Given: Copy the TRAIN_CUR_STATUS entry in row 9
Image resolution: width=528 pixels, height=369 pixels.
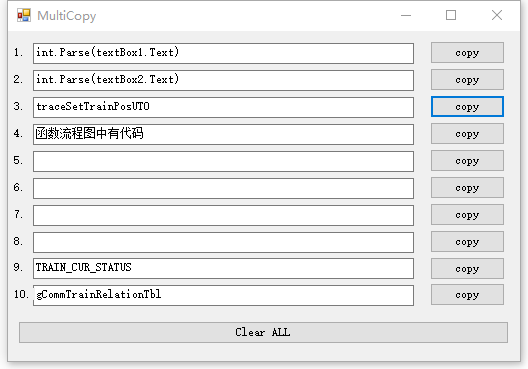Looking at the screenshot, I should coord(467,268).
